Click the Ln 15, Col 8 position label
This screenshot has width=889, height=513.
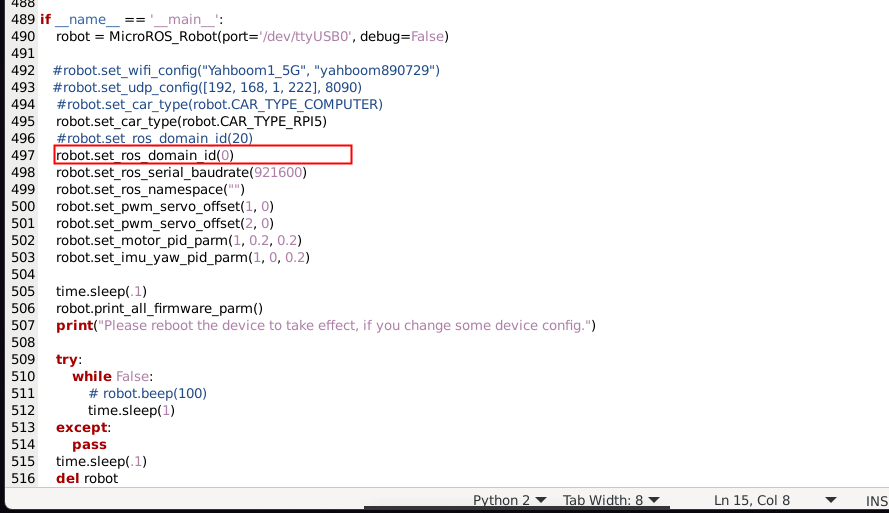click(x=752, y=500)
